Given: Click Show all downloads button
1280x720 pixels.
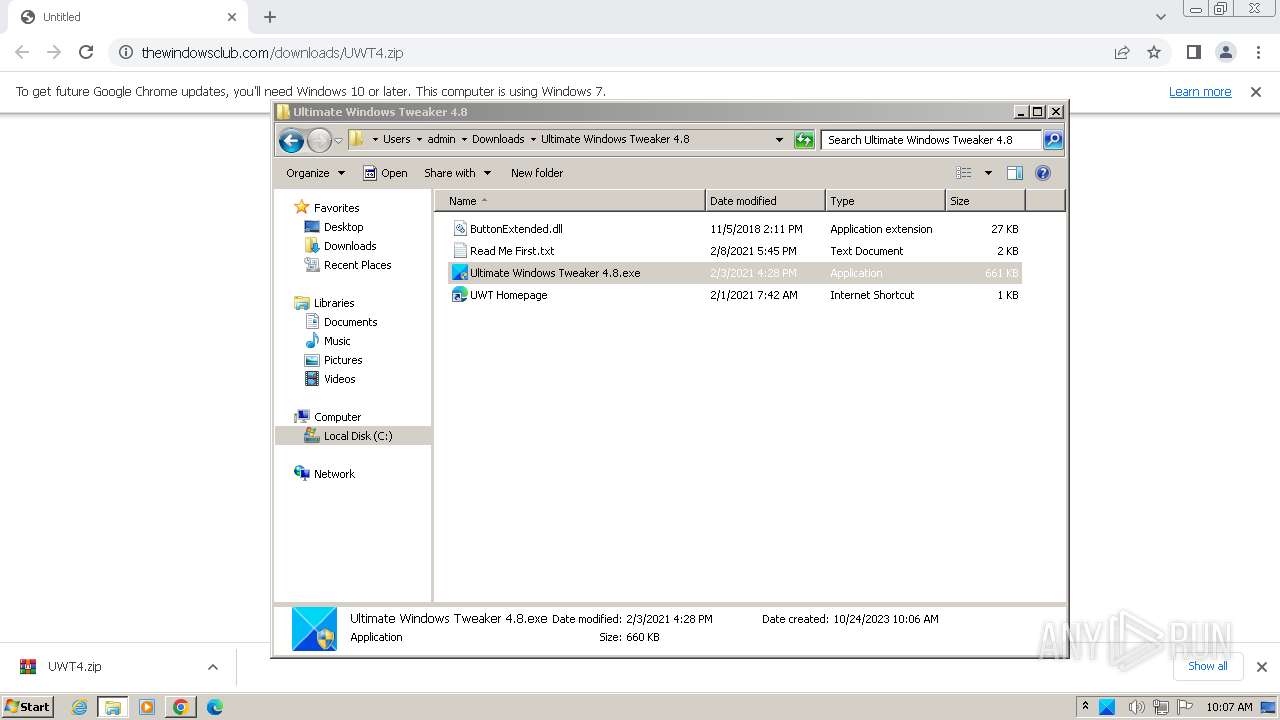Looking at the screenshot, I should click(1207, 666).
